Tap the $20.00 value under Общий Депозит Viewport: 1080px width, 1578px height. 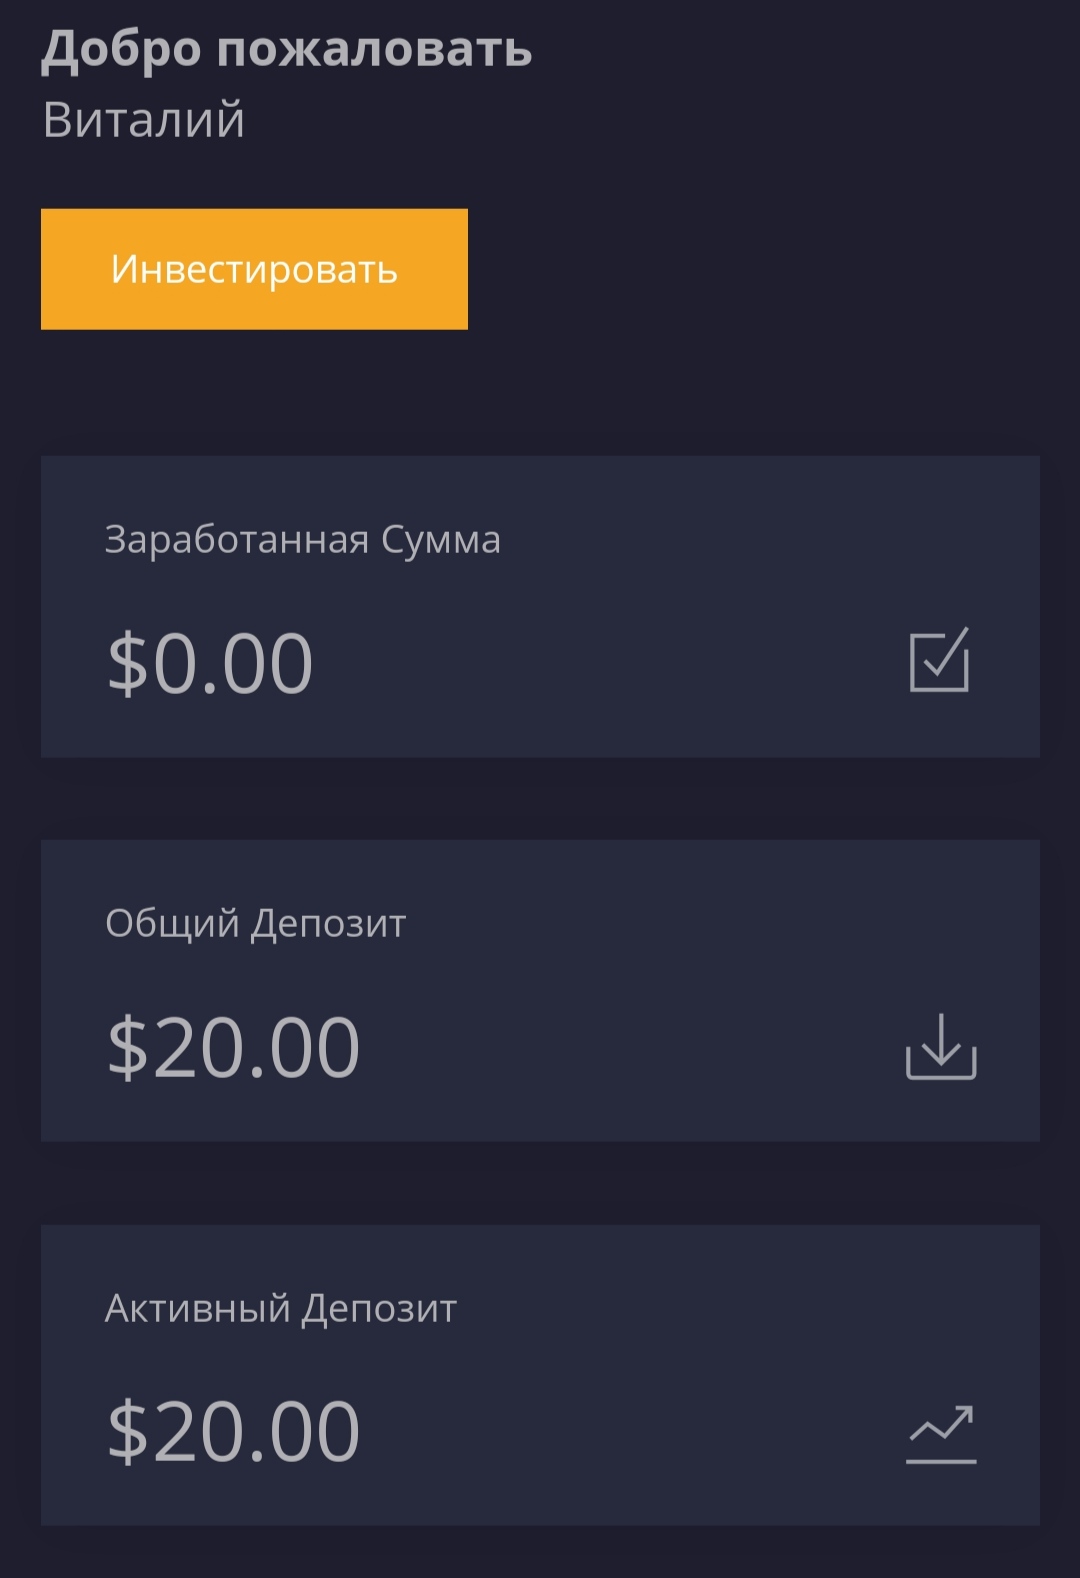tap(234, 1048)
